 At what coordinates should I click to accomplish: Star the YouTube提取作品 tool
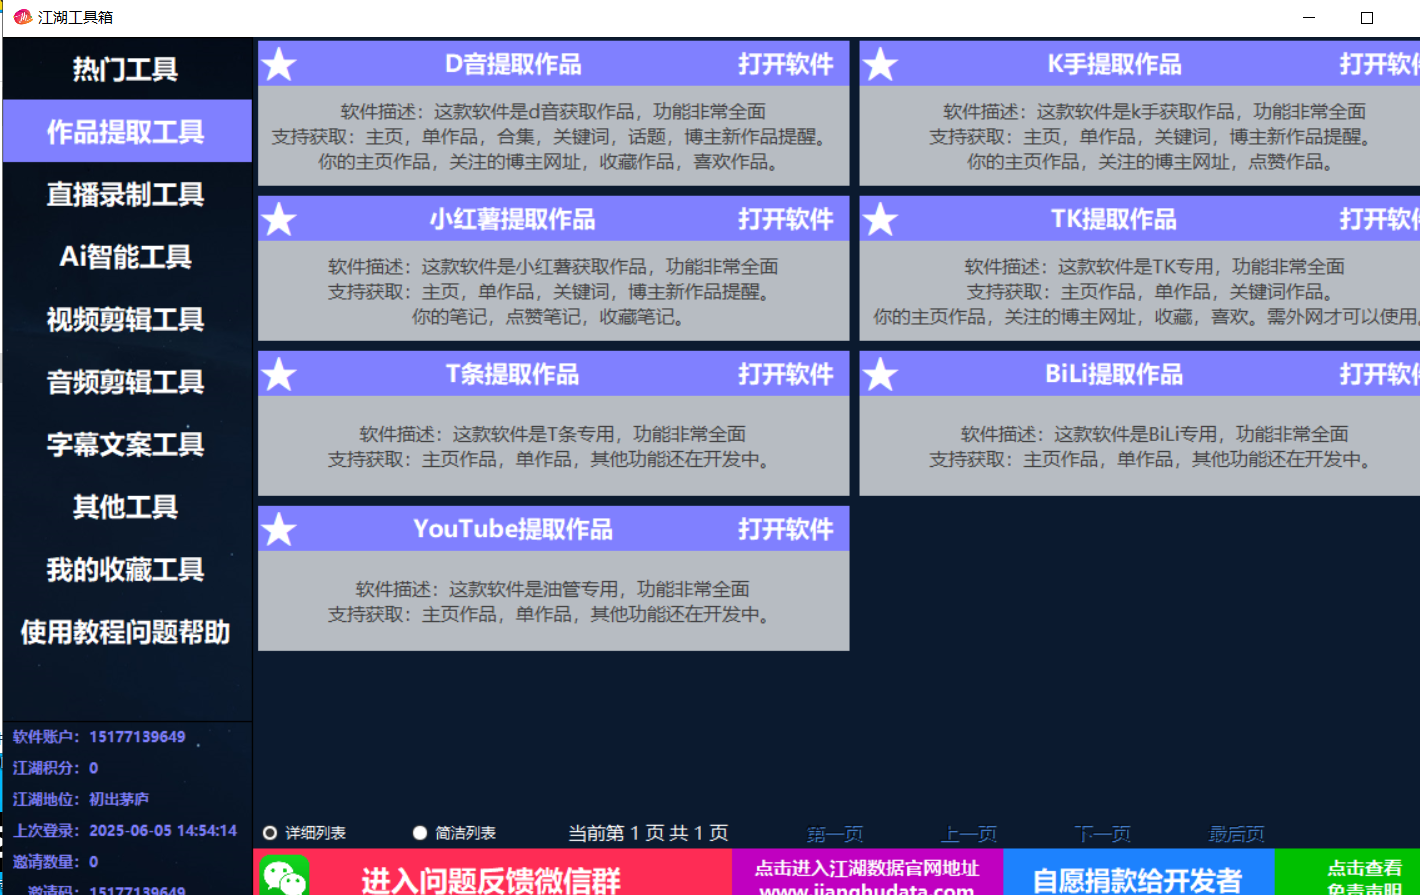click(279, 530)
